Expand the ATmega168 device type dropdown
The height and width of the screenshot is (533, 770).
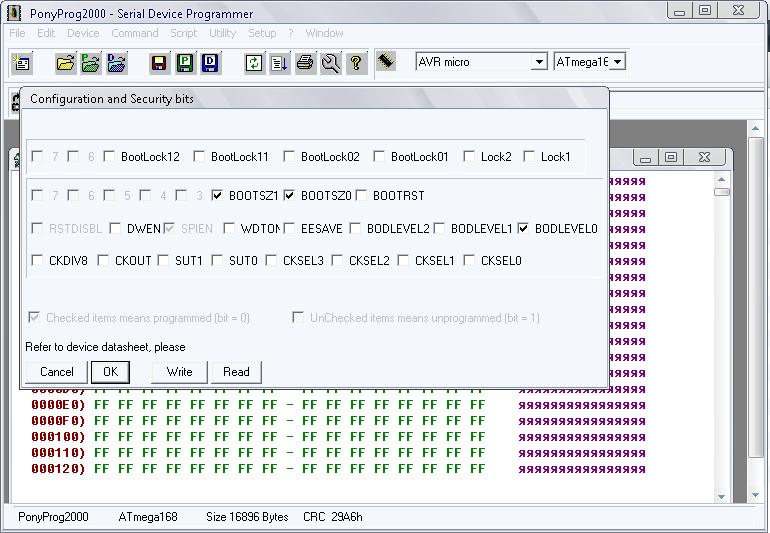click(x=618, y=62)
